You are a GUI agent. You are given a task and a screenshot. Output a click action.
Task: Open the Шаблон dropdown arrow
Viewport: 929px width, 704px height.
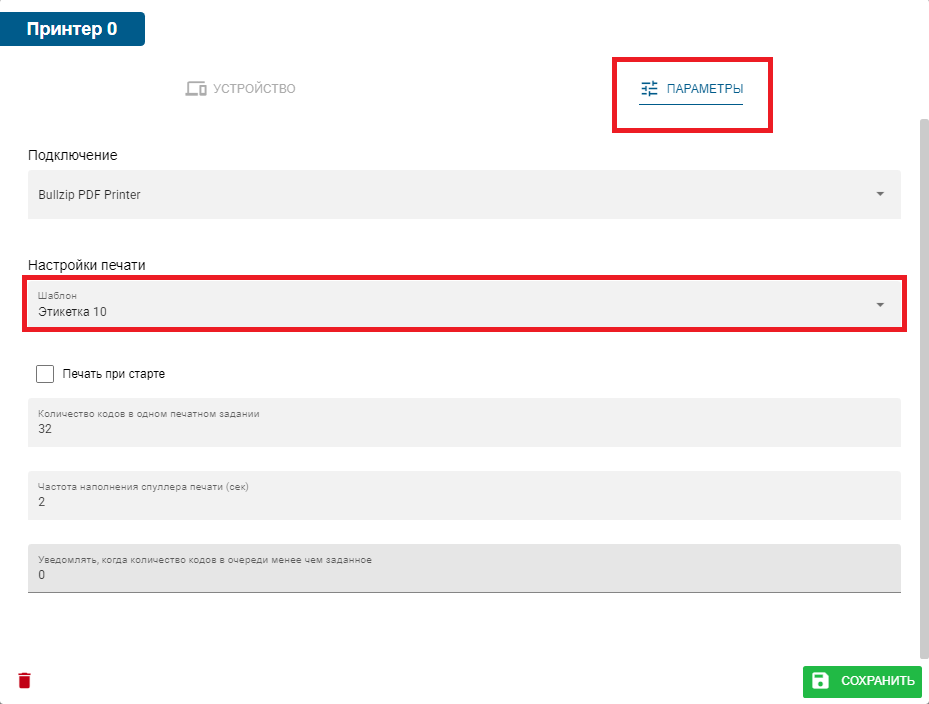(880, 305)
